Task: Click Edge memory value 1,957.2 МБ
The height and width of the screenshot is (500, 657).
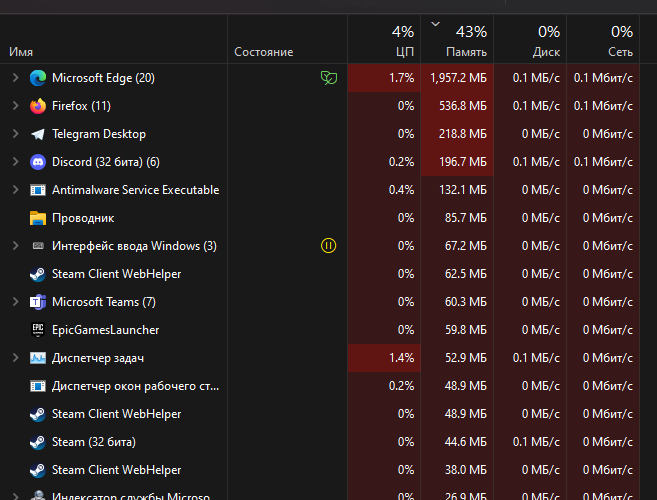Action: coord(458,78)
